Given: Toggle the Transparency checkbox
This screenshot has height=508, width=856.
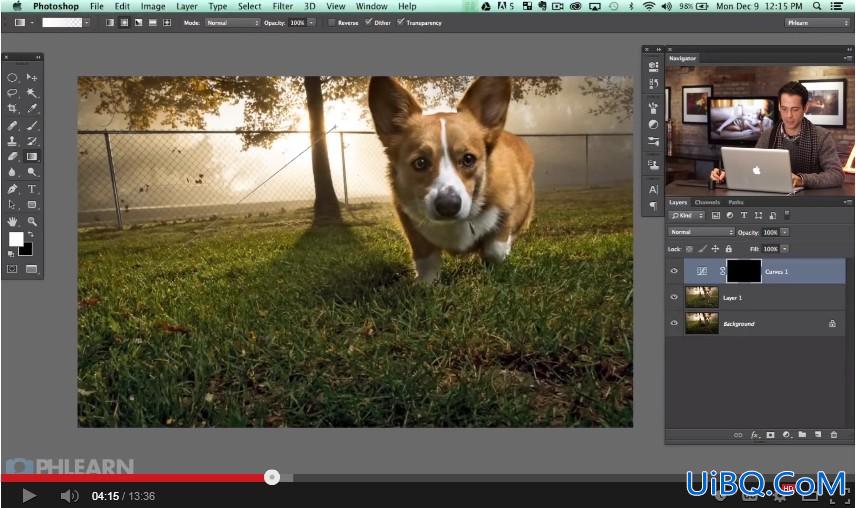Looking at the screenshot, I should click(401, 22).
